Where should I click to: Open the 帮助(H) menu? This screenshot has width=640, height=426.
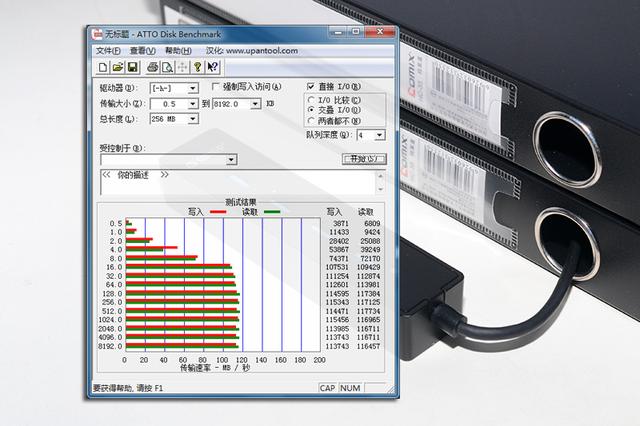pos(178,51)
